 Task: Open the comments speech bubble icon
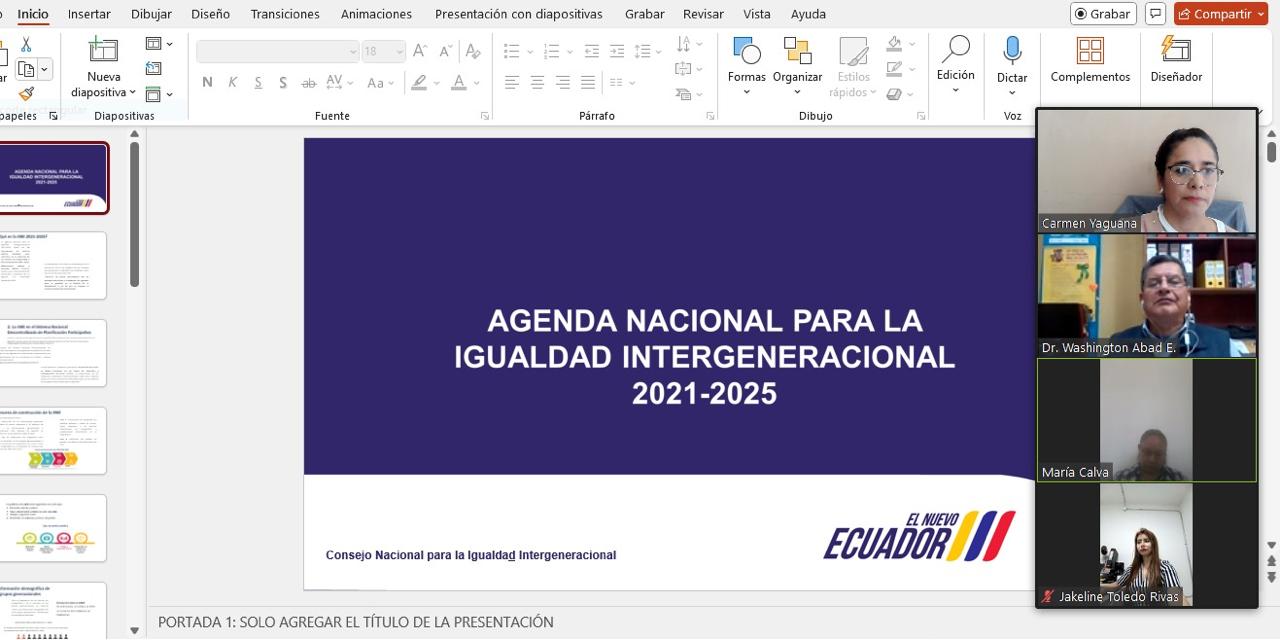click(x=1155, y=14)
